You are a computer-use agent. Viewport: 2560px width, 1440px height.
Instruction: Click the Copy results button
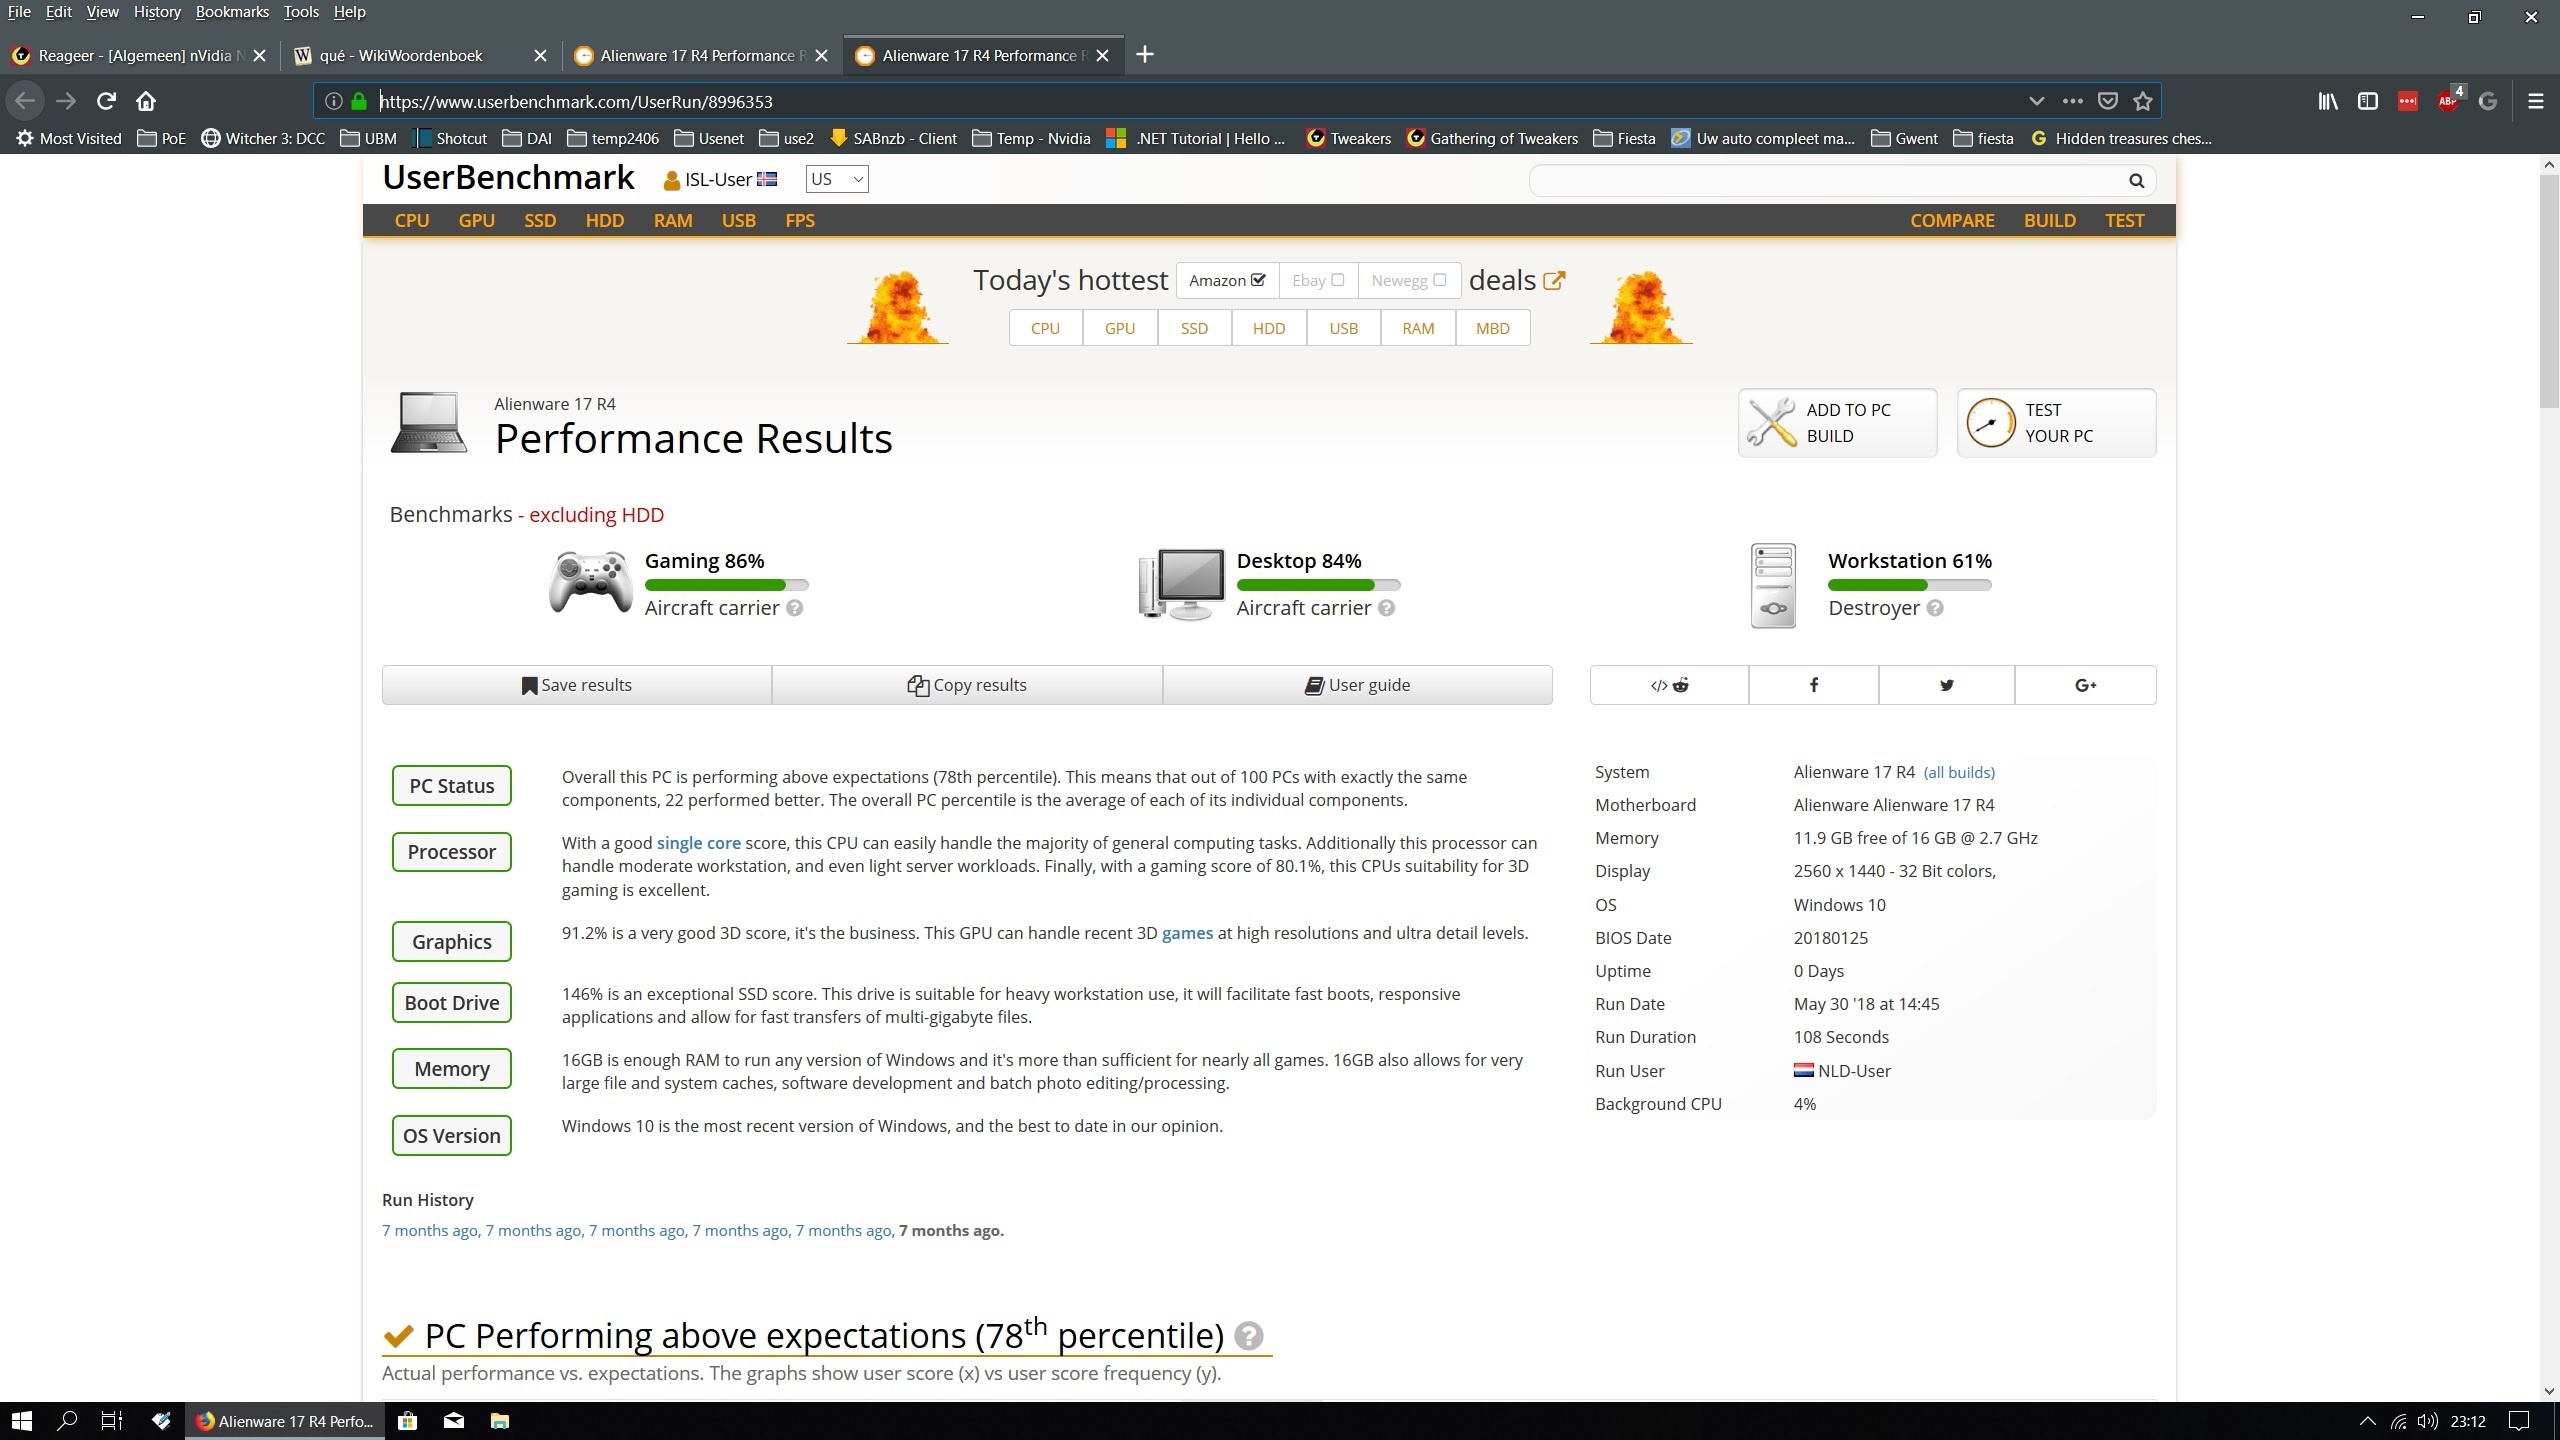point(967,685)
